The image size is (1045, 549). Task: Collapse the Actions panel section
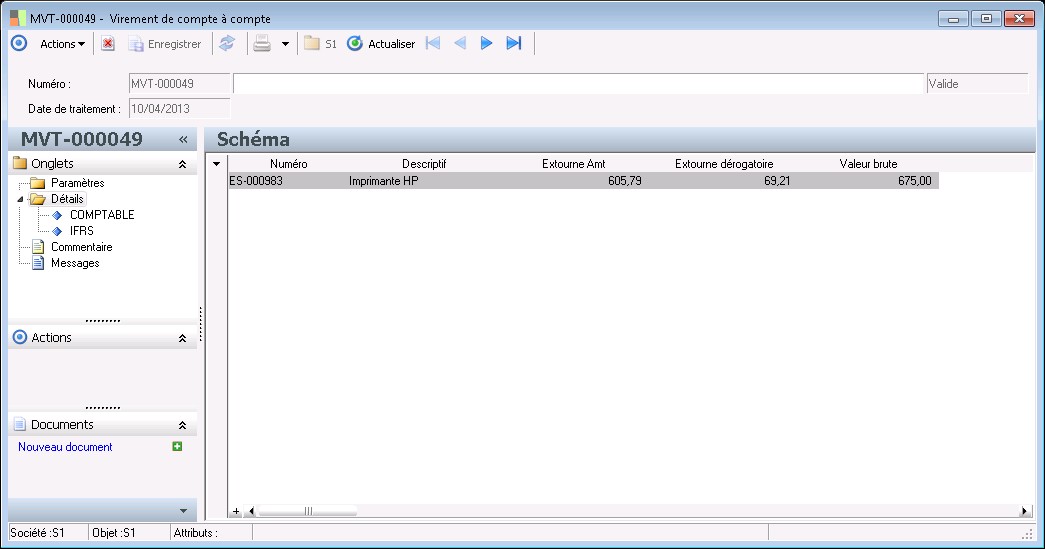(x=183, y=338)
